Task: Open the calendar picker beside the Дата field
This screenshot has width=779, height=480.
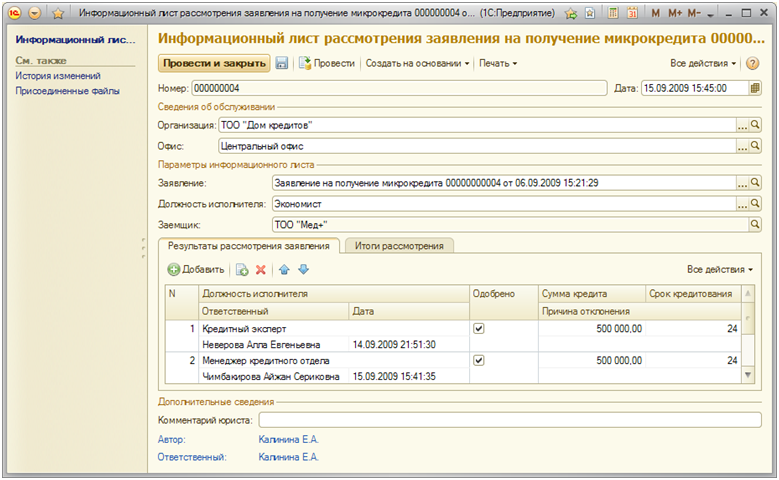Action: (x=755, y=88)
